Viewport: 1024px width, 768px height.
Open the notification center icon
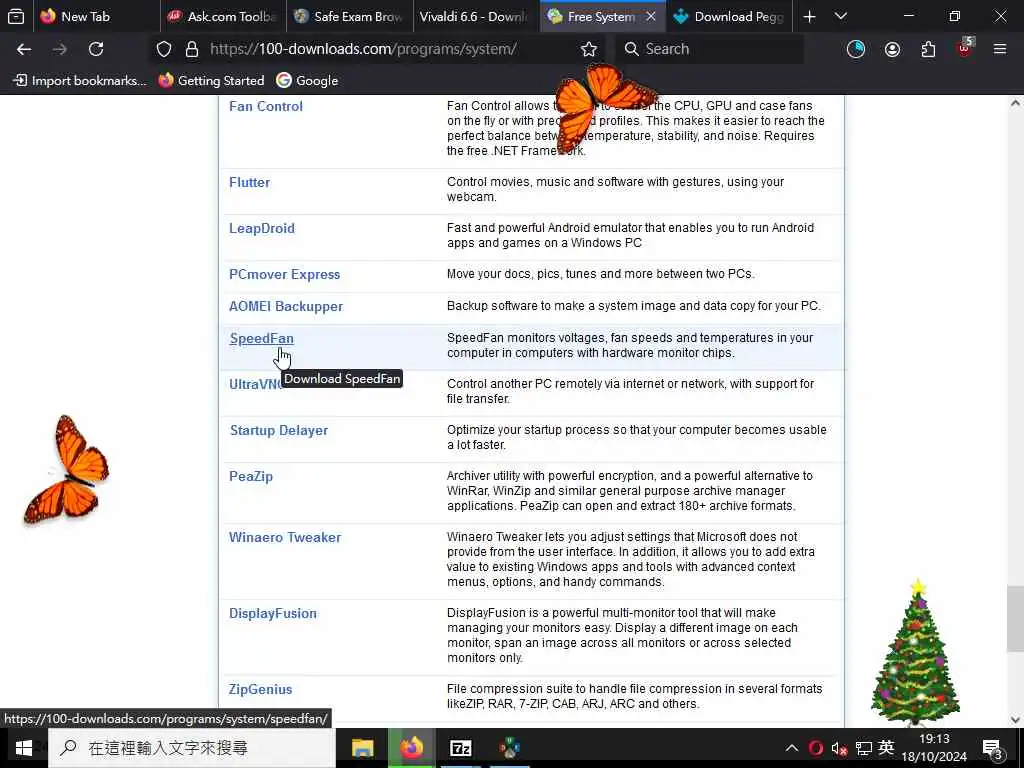(x=993, y=748)
